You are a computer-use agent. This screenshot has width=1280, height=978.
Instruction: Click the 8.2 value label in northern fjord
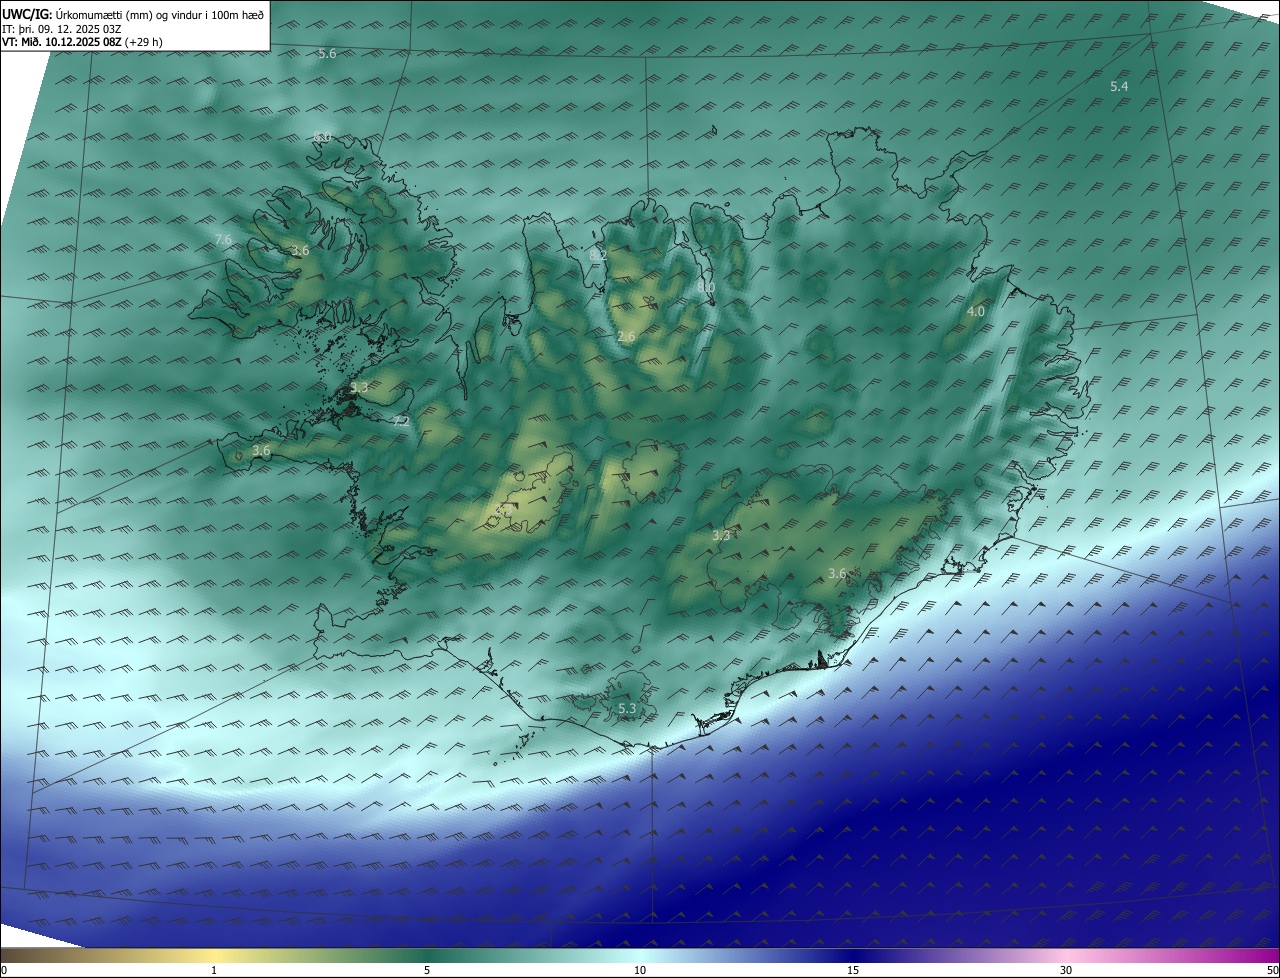(x=598, y=256)
